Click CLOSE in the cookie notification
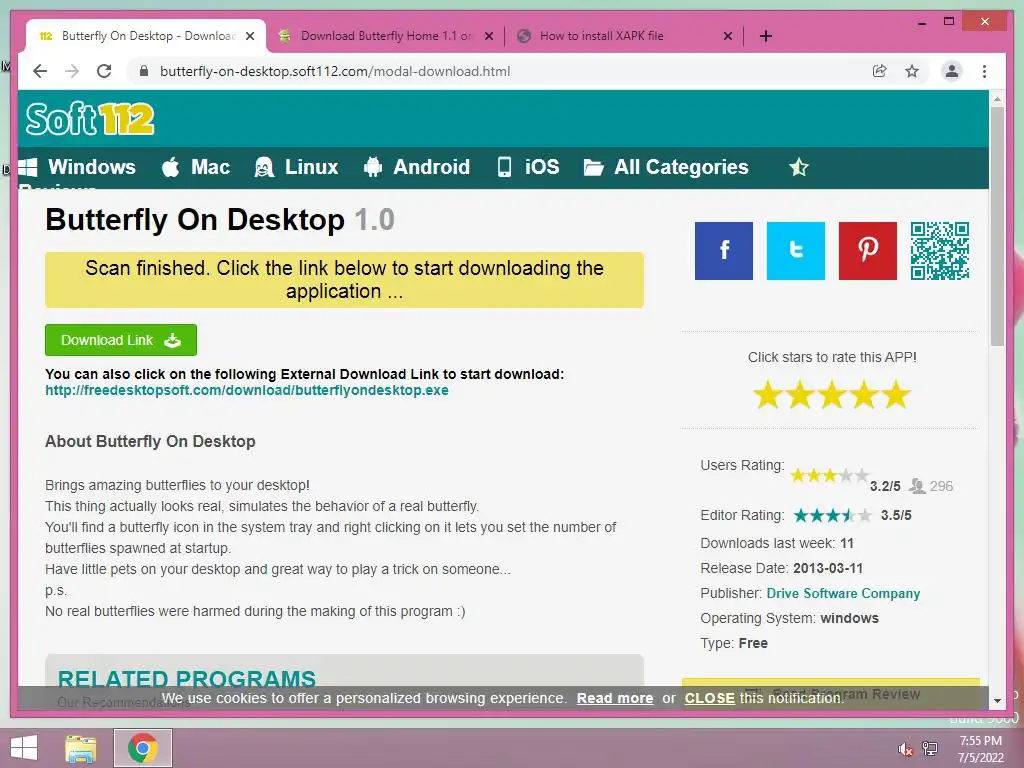The width and height of the screenshot is (1024, 768). [x=709, y=698]
